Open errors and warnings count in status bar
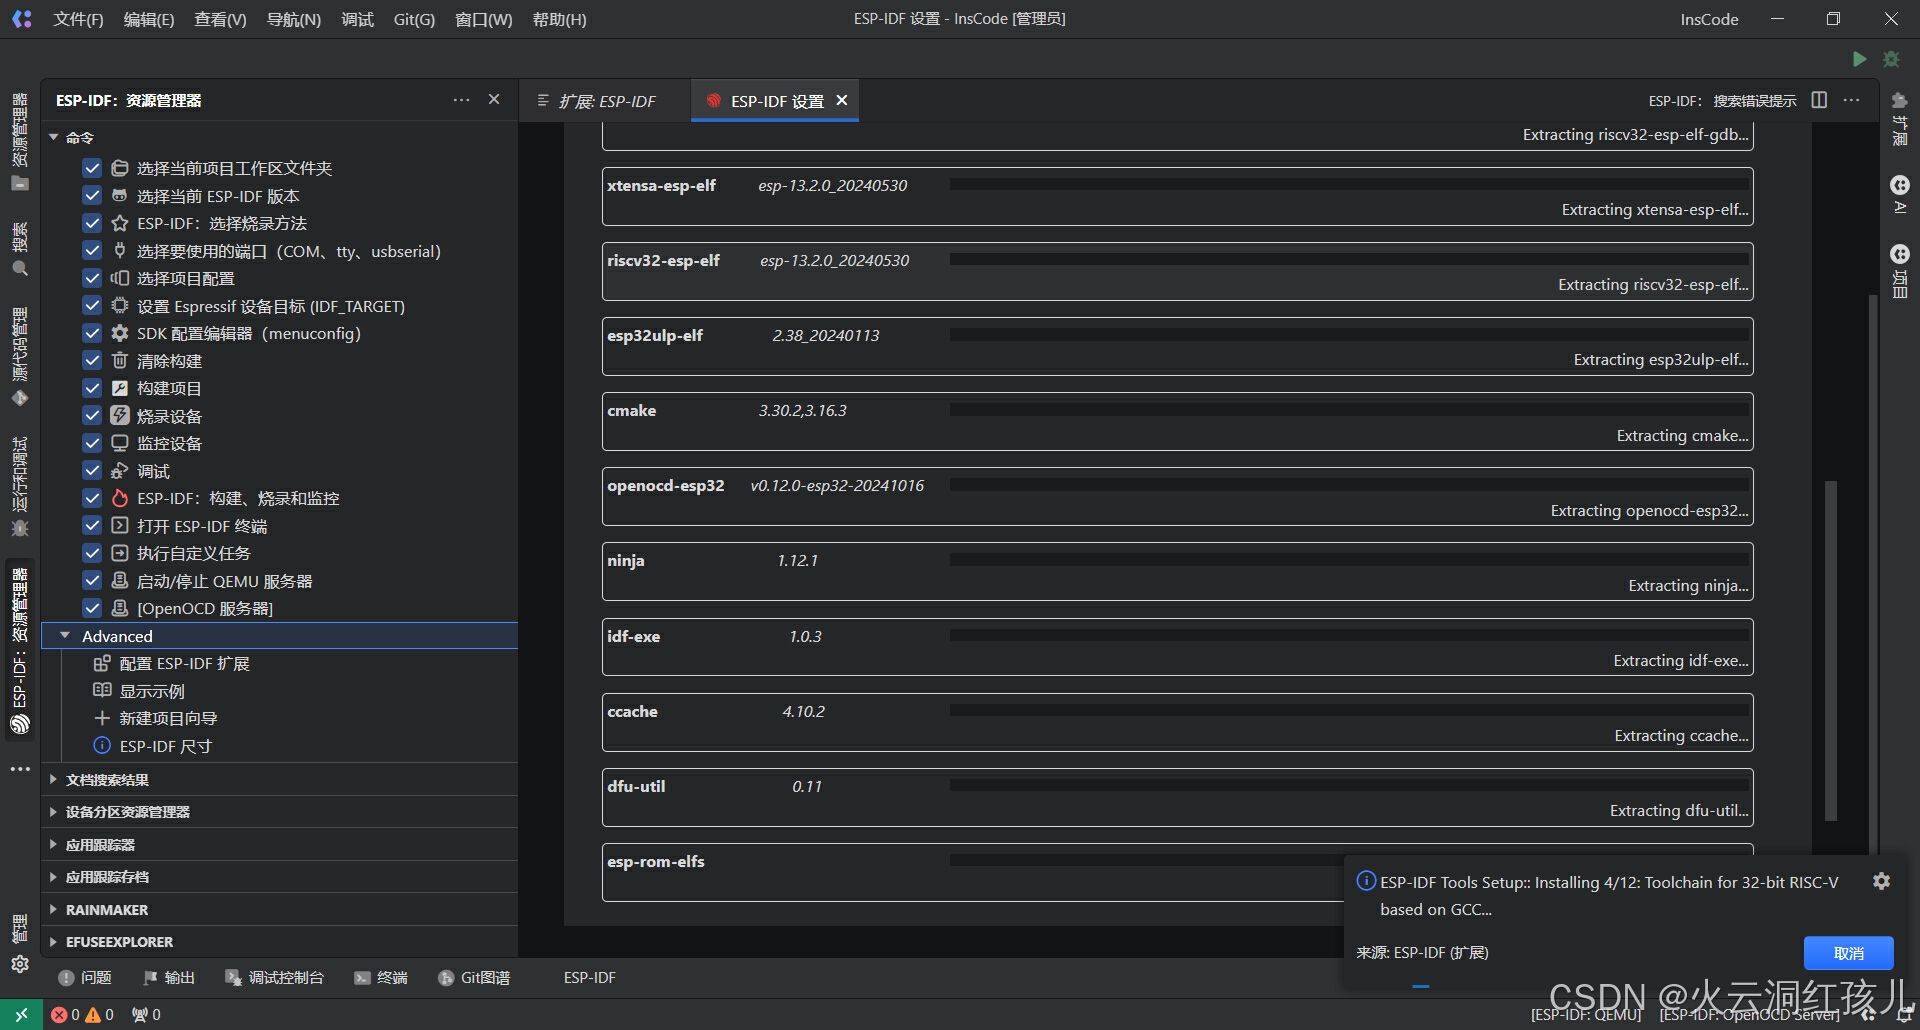 [x=83, y=1014]
